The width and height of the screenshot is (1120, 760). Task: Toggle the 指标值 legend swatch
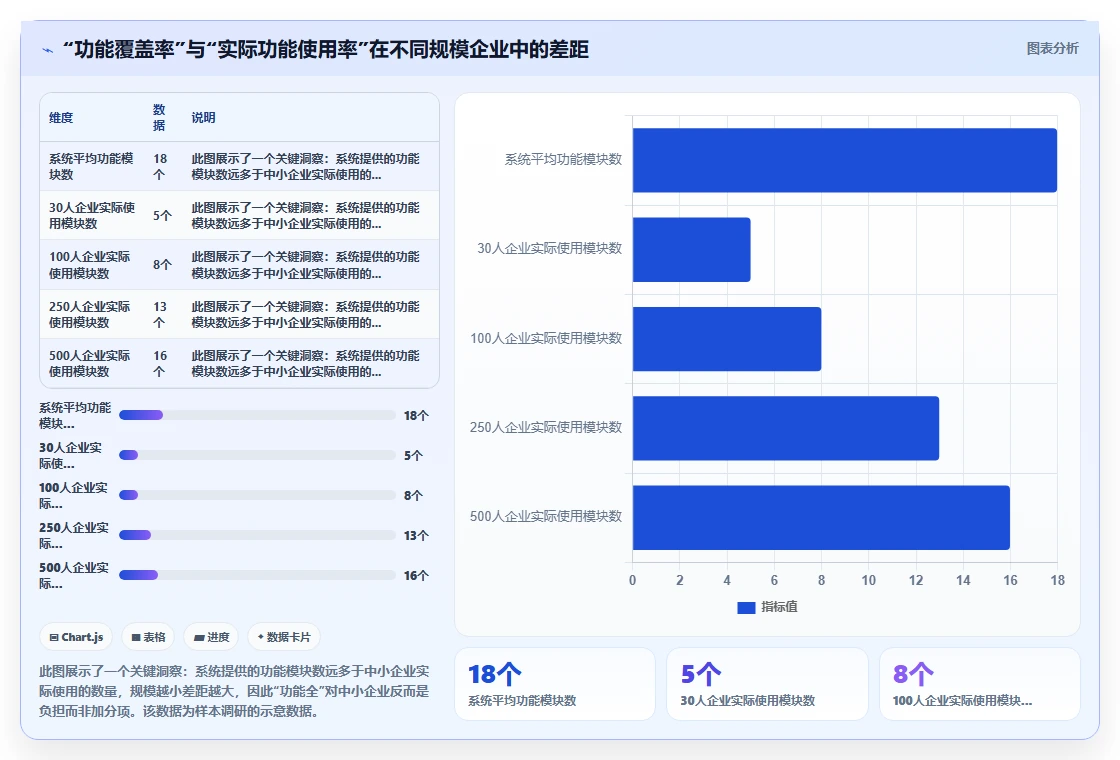coord(746,607)
